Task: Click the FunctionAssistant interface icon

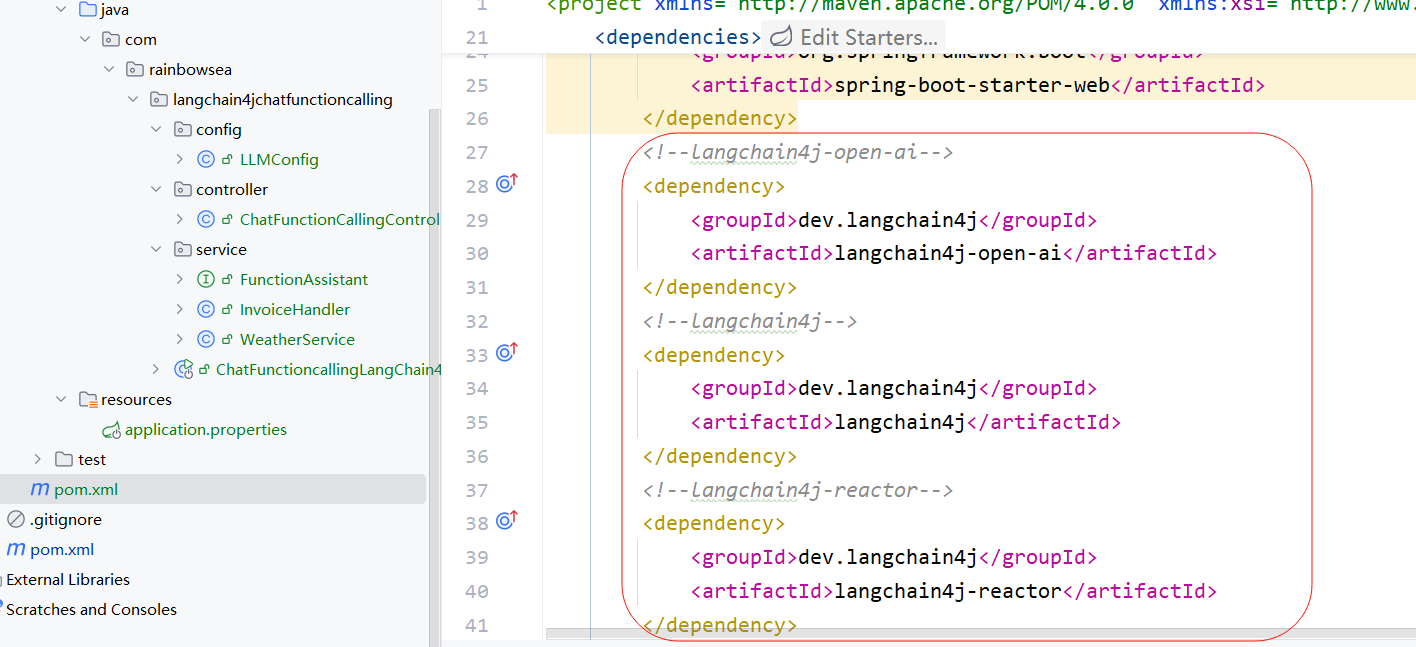Action: pos(206,280)
